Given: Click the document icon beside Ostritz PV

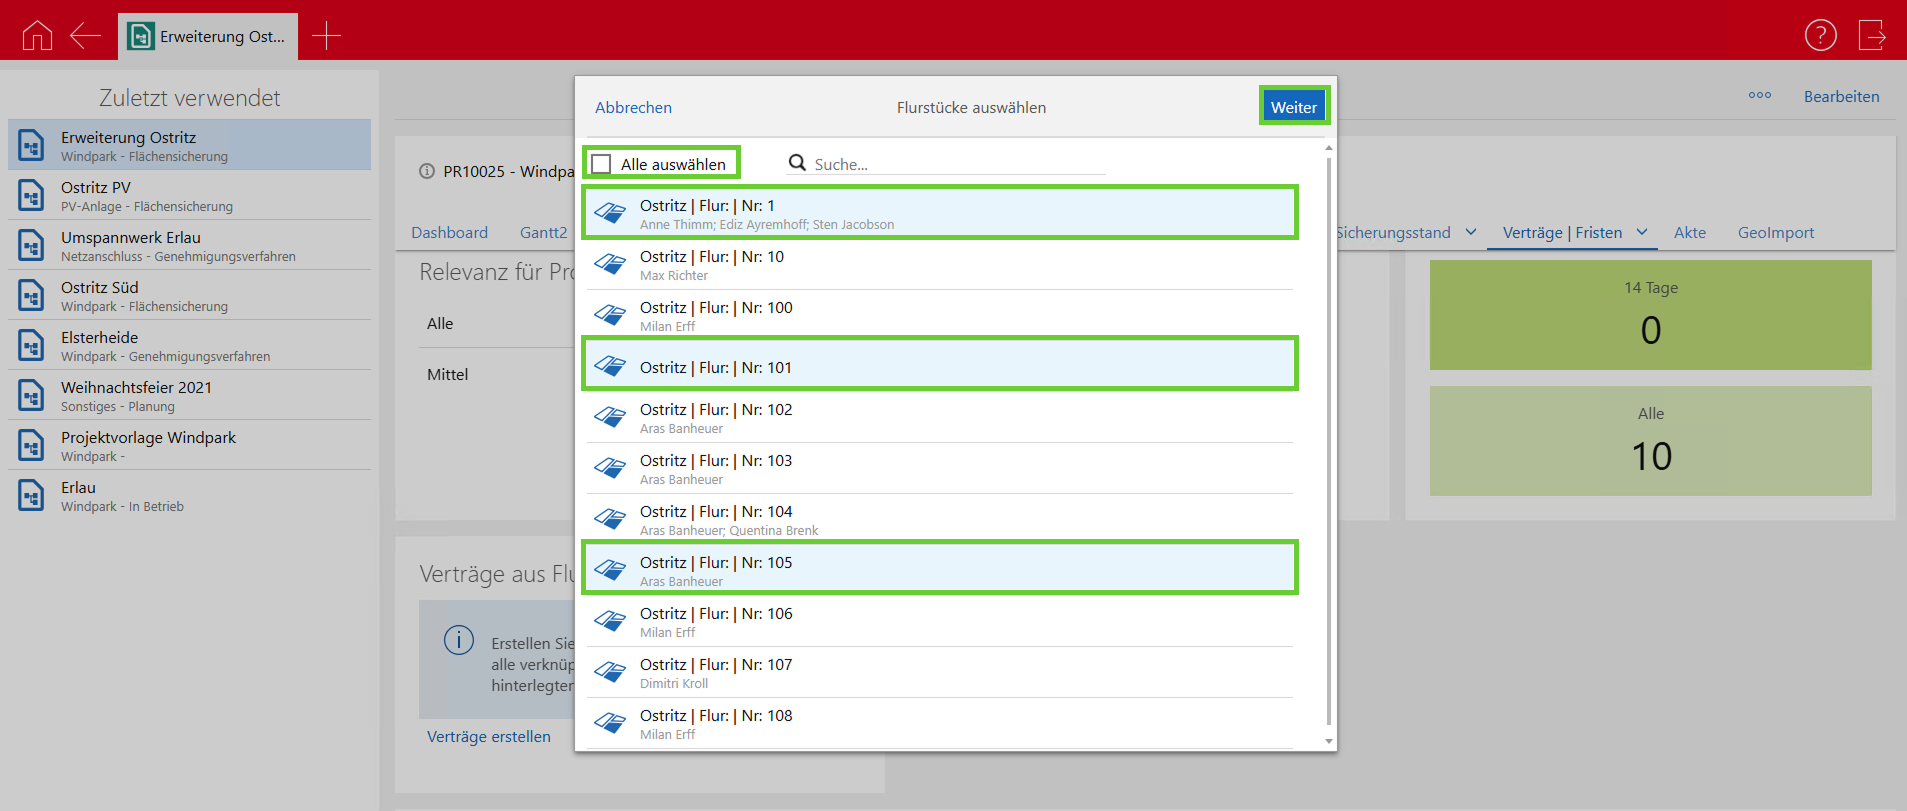Looking at the screenshot, I should click(31, 195).
